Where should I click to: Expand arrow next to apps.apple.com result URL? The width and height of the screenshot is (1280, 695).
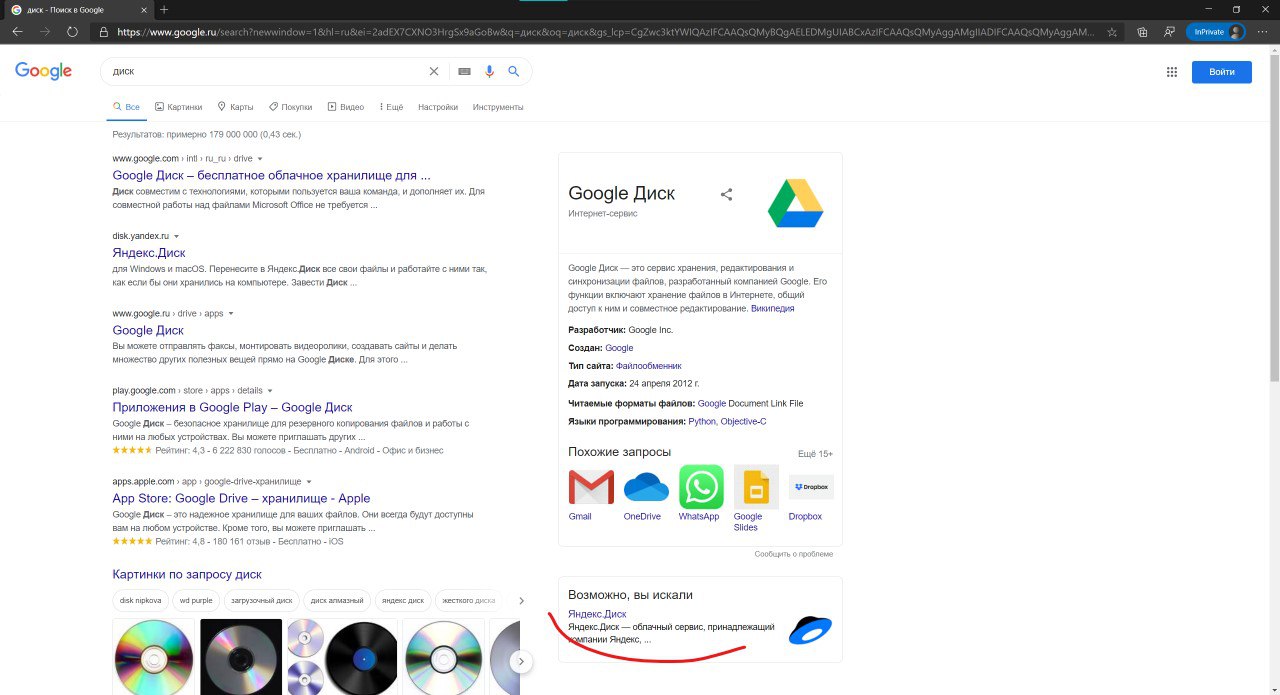[309, 482]
